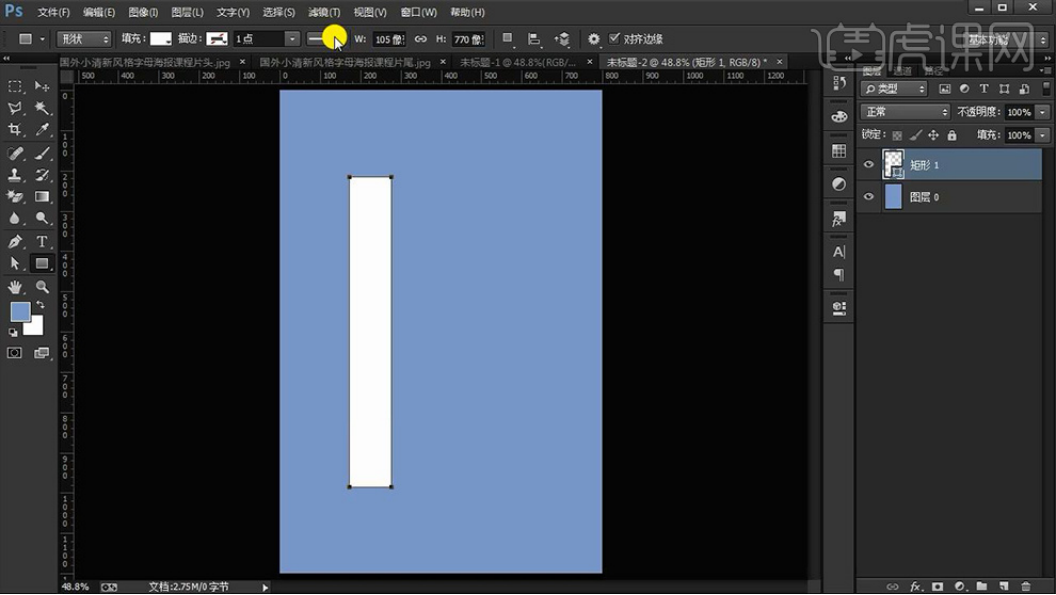
Task: Select the Path Selection tool
Action: 15,263
